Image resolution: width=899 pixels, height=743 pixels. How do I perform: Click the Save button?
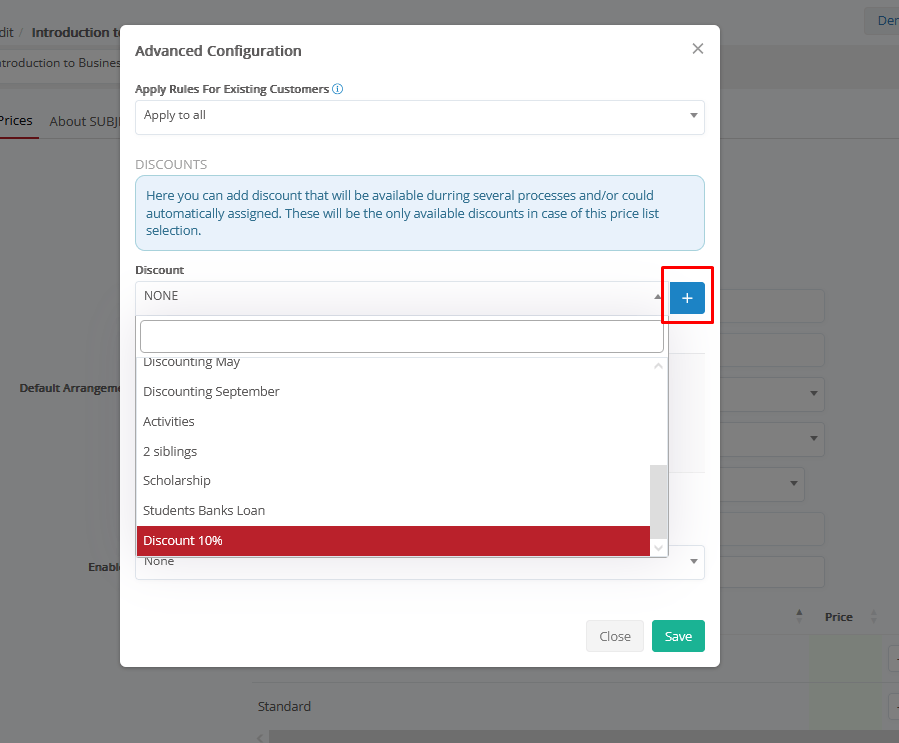678,637
